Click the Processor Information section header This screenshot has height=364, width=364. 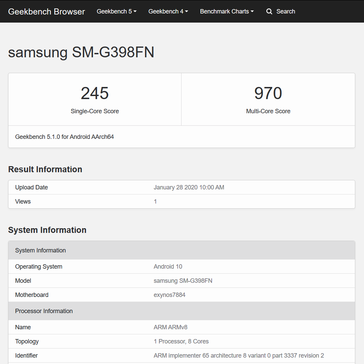182,311
